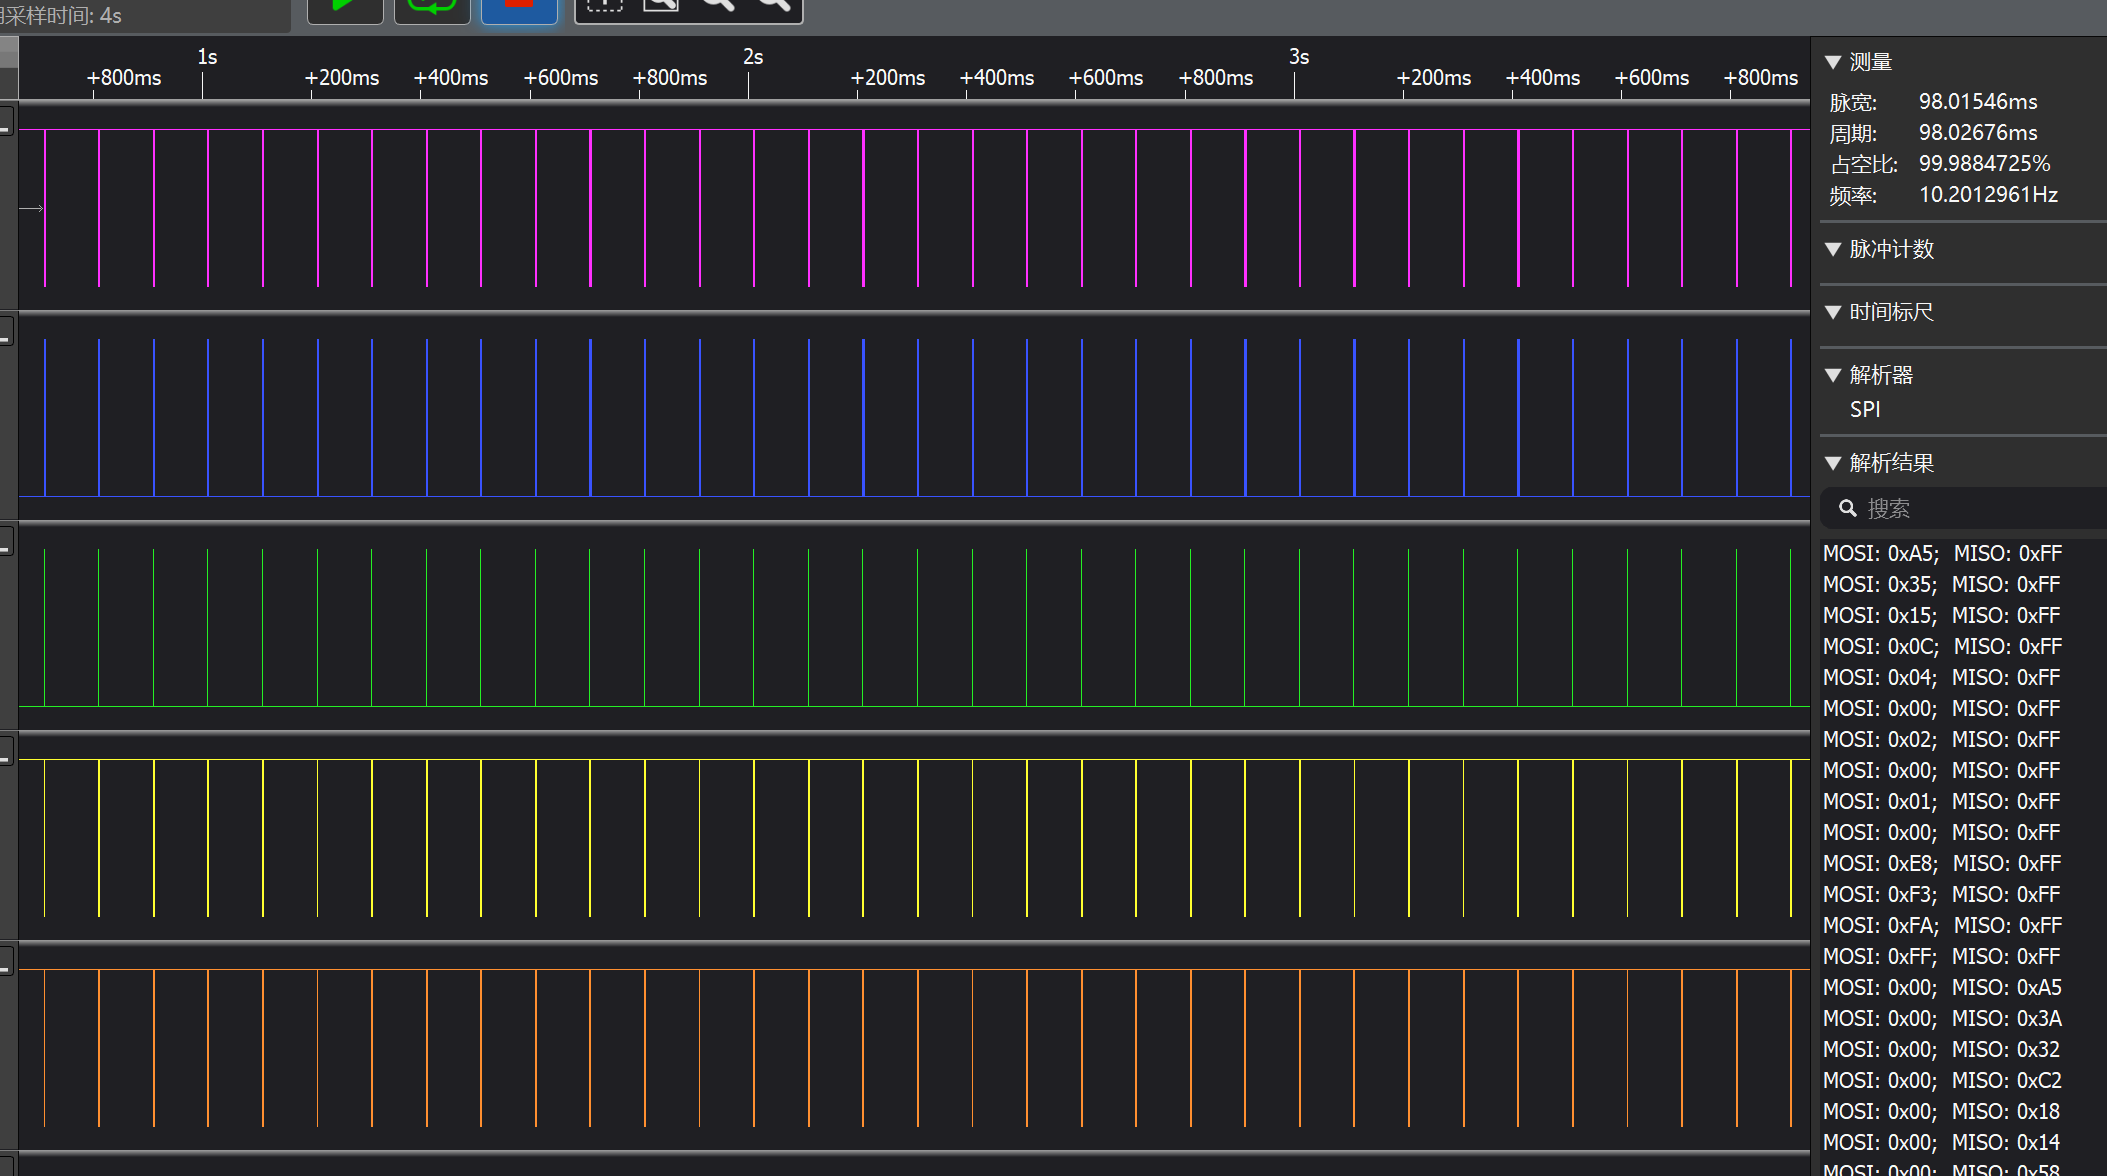Select the 周期 value 98.02676ms
The image size is (2107, 1176).
click(1978, 133)
